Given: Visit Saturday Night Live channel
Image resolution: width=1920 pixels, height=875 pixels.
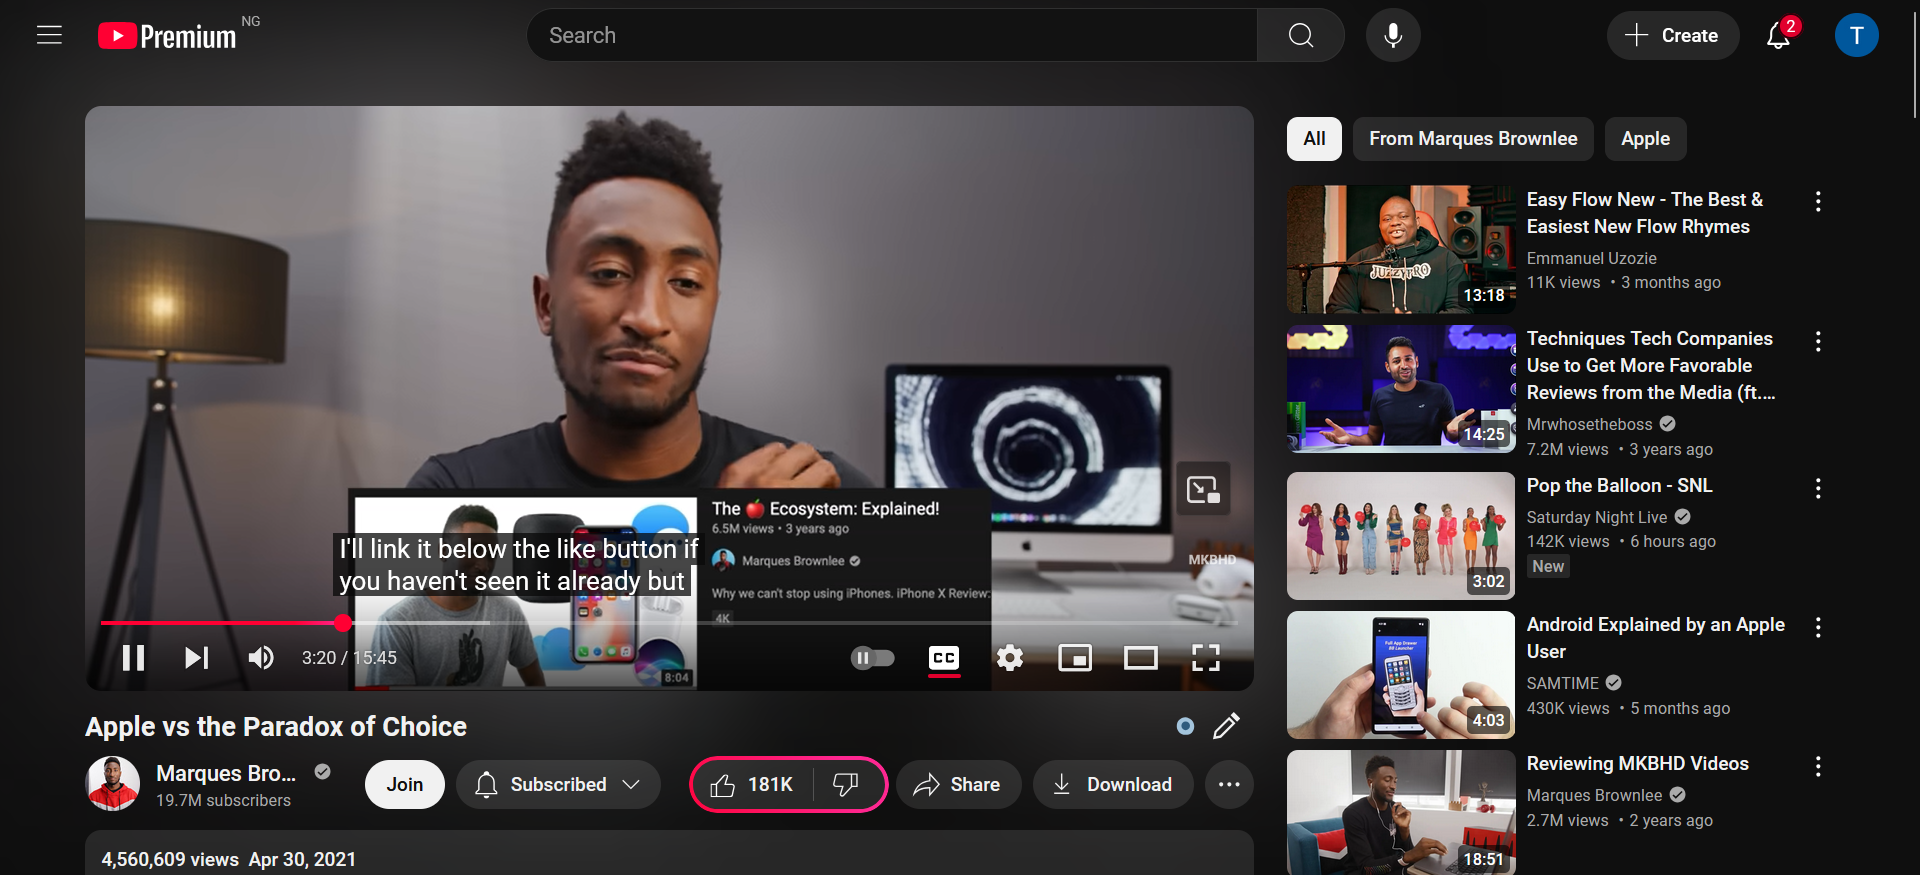Looking at the screenshot, I should pyautogui.click(x=1597, y=517).
